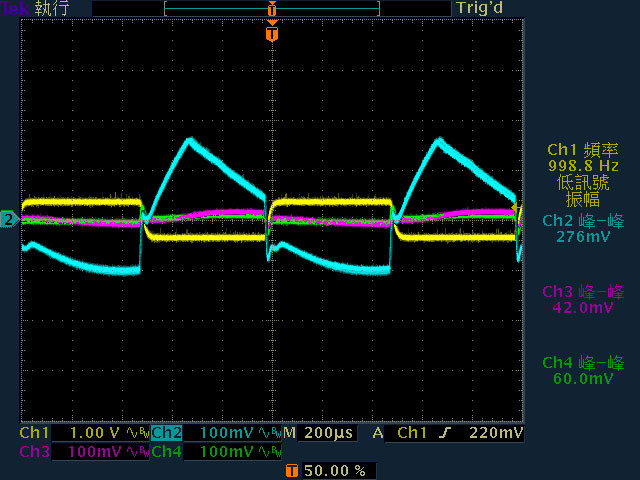Click the 50.00 % trigger position readout

pos(335,471)
